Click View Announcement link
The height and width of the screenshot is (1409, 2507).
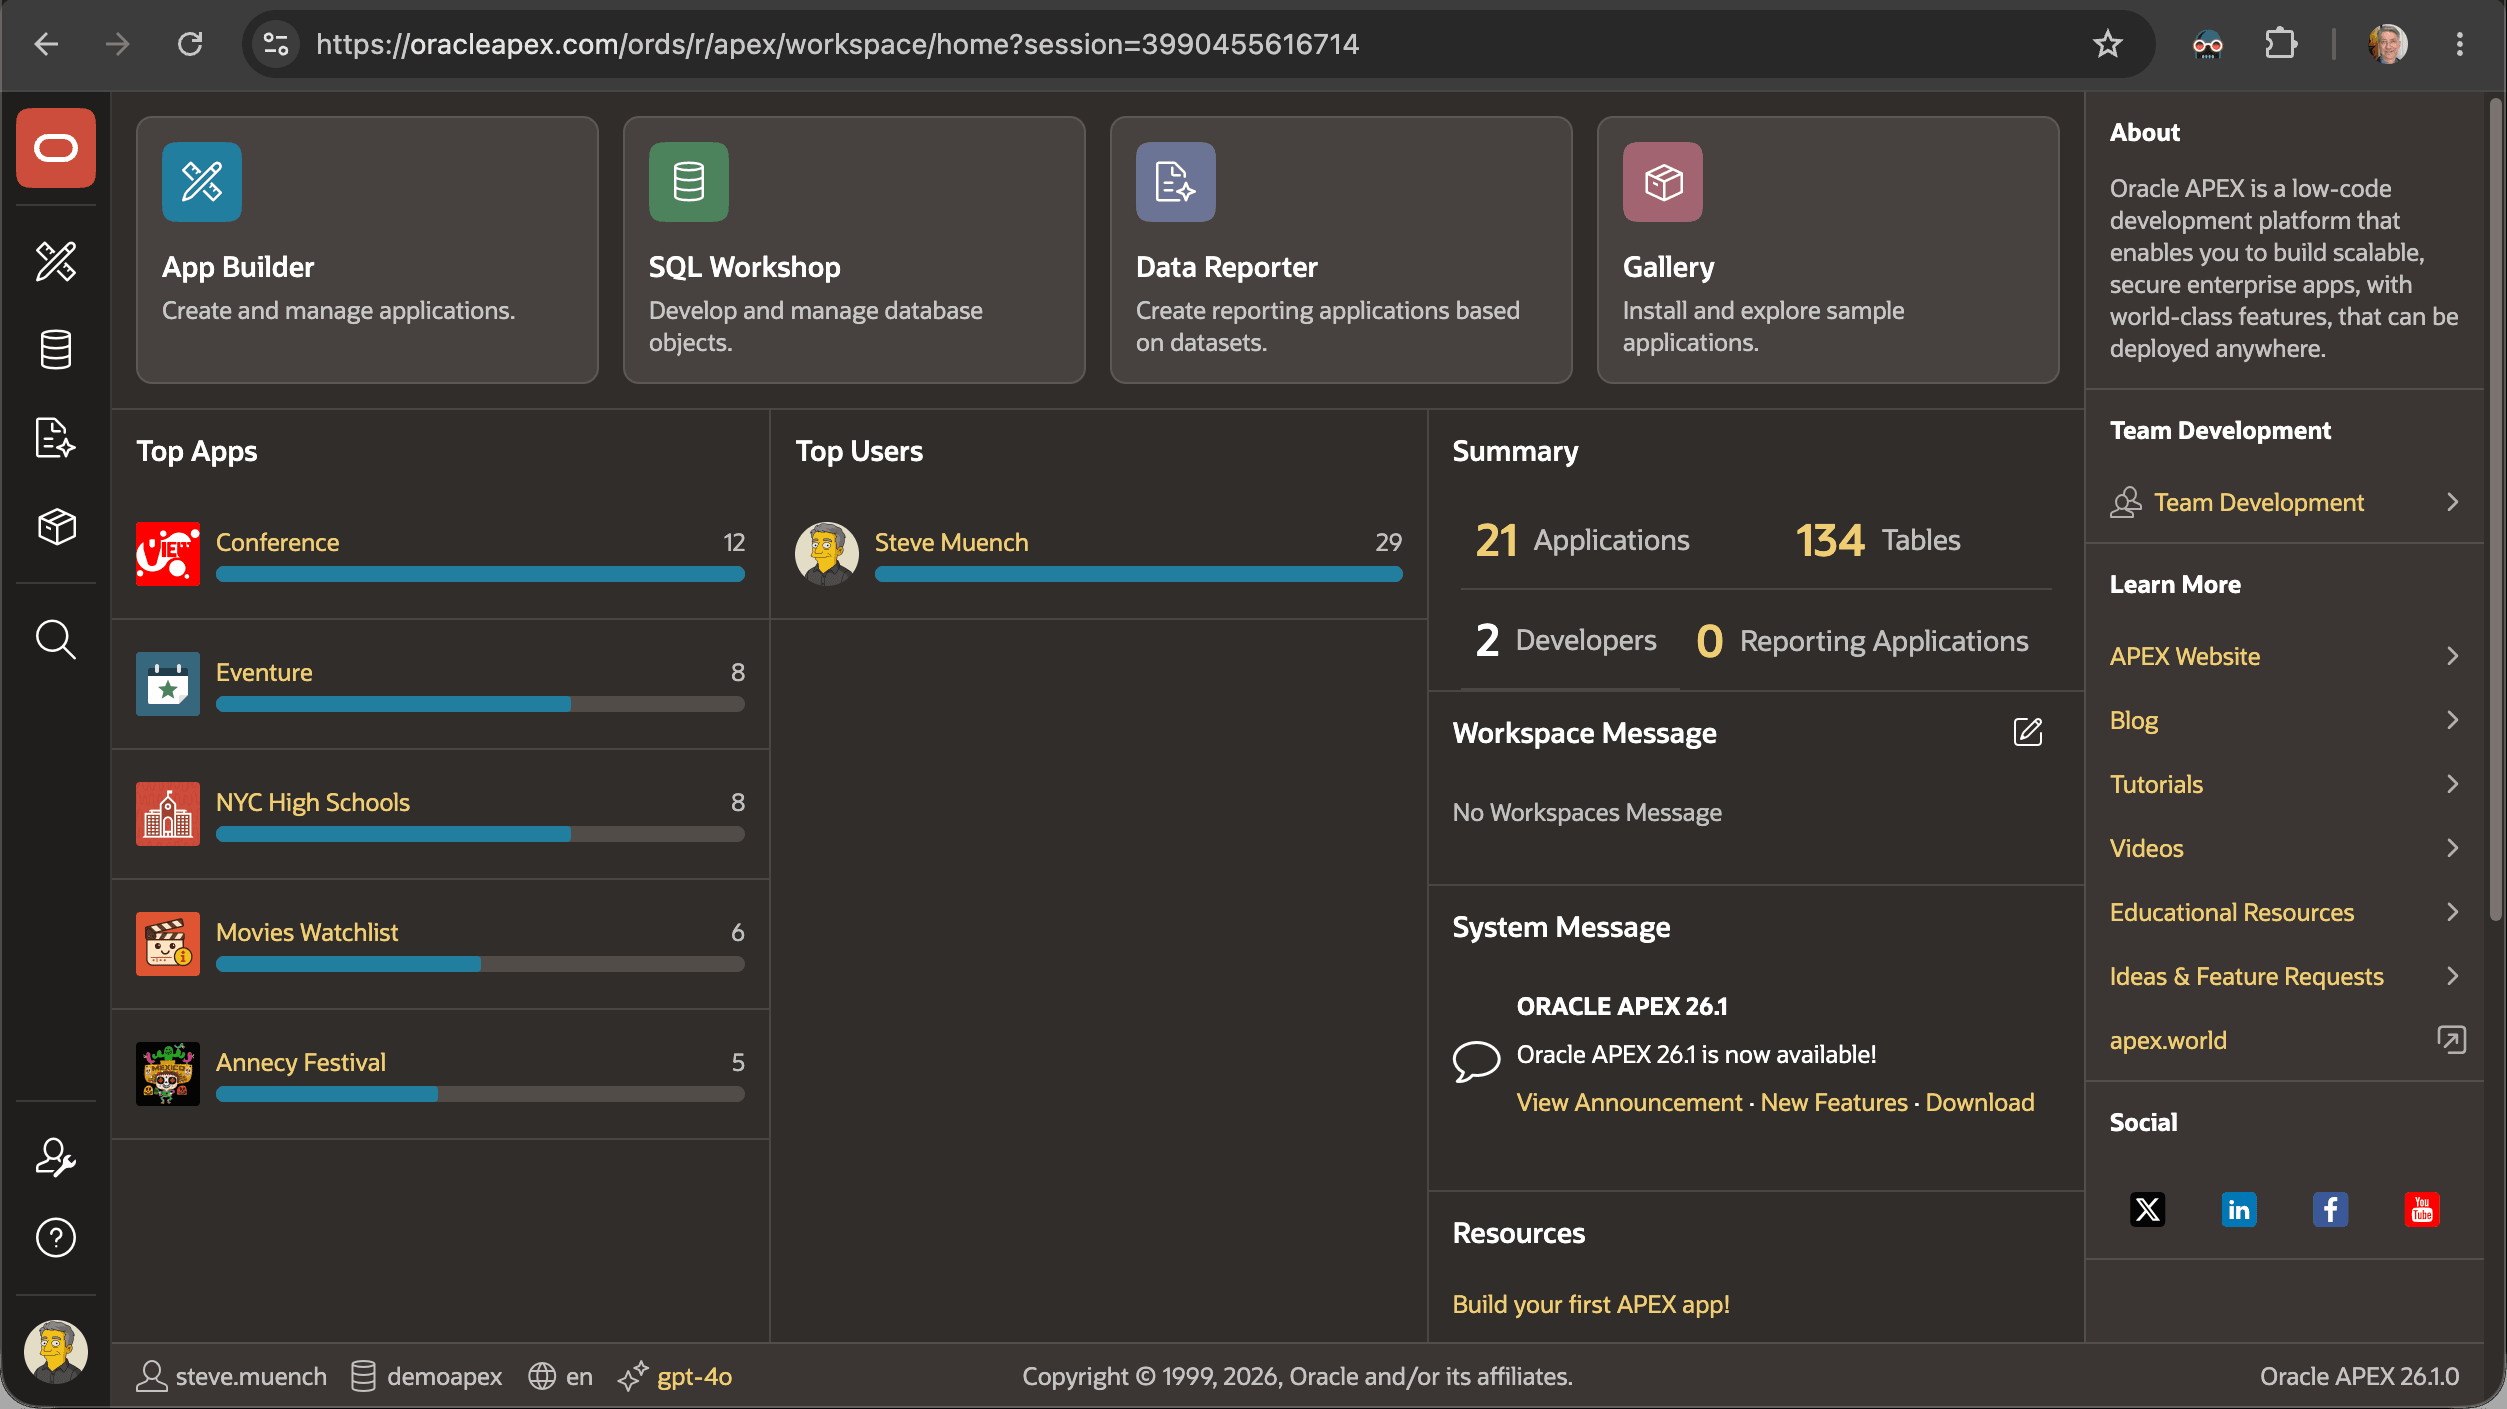(x=1629, y=1102)
